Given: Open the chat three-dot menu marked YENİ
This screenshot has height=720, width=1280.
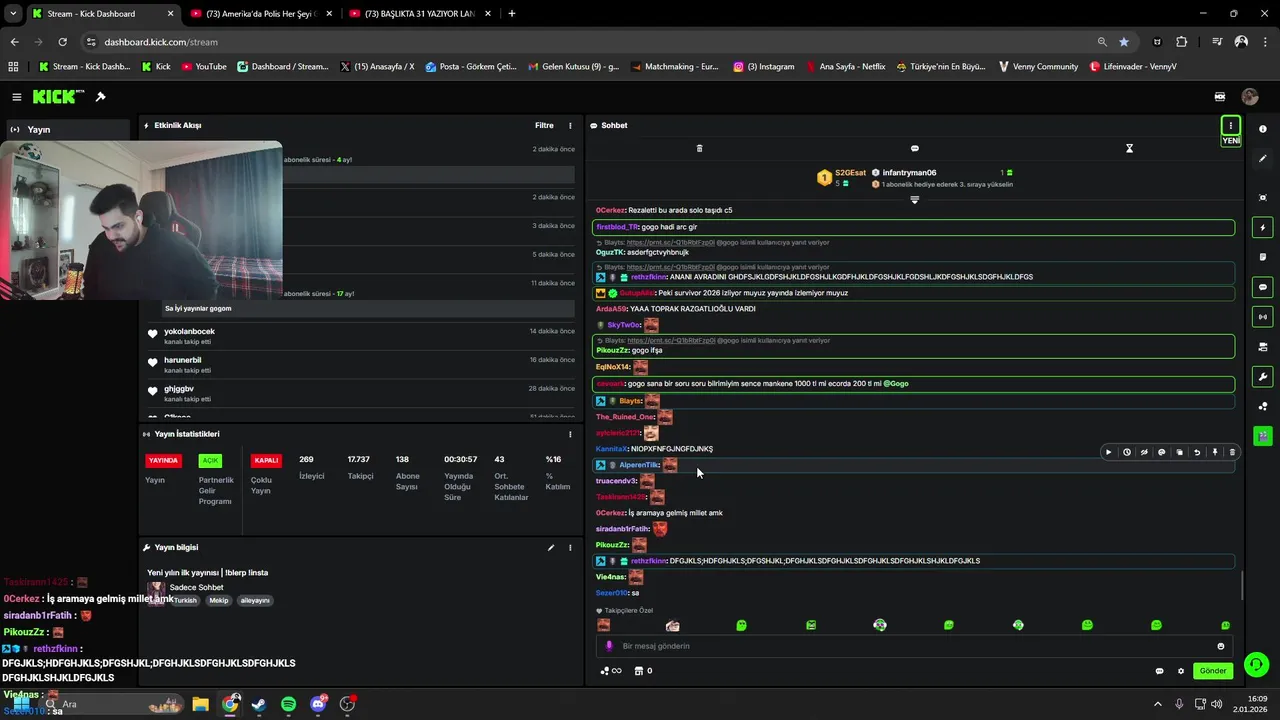Looking at the screenshot, I should [x=1231, y=126].
